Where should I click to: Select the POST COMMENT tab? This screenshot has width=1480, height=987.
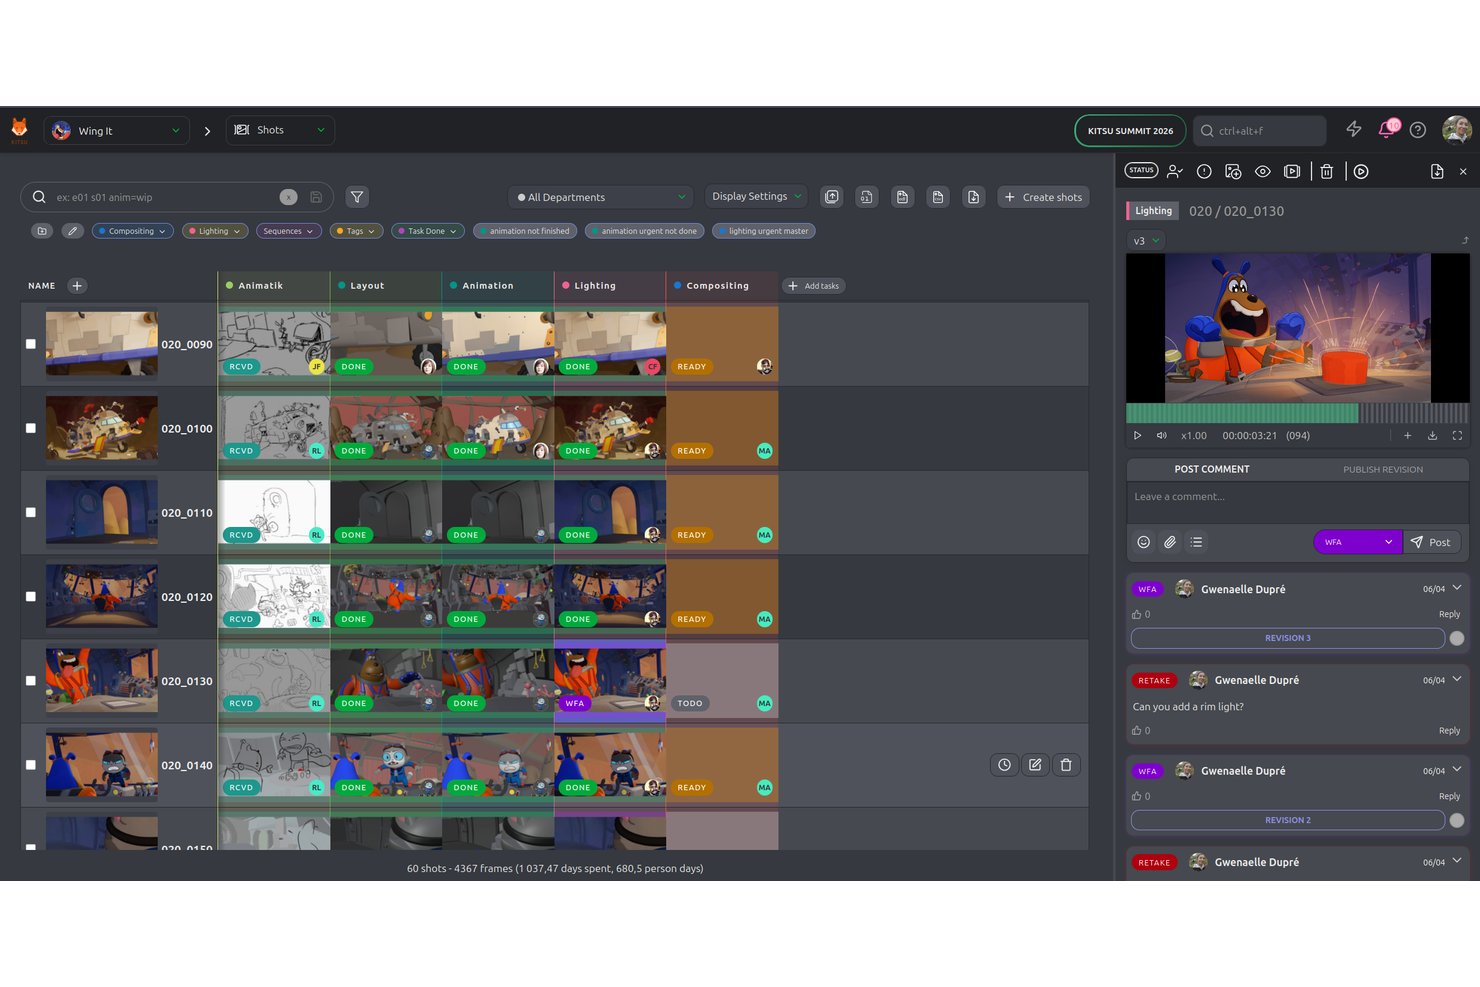tap(1212, 469)
